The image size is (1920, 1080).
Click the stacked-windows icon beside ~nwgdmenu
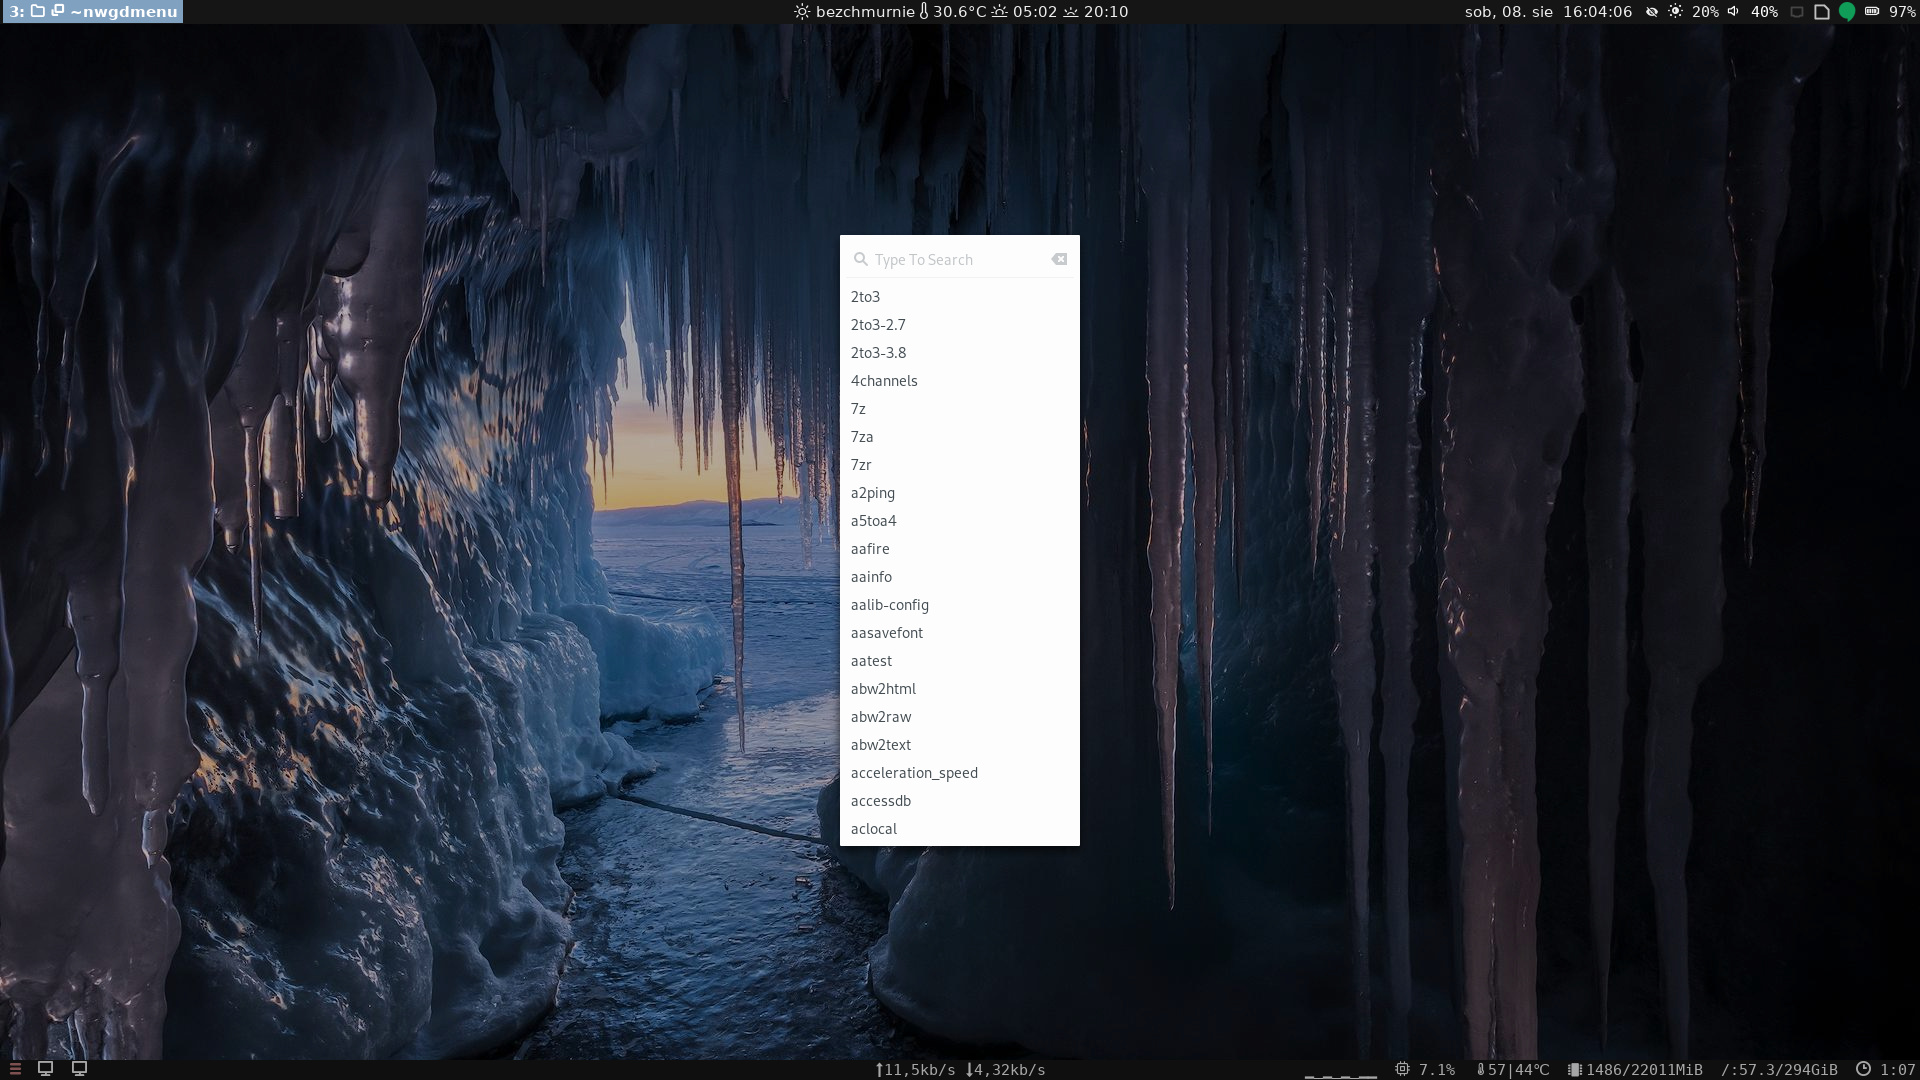(58, 12)
